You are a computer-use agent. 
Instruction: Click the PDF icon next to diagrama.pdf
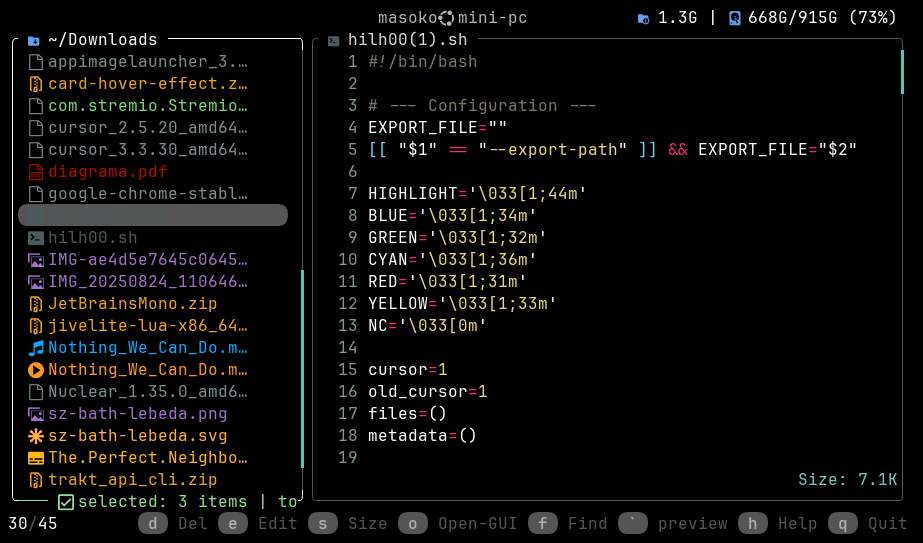coord(35,172)
